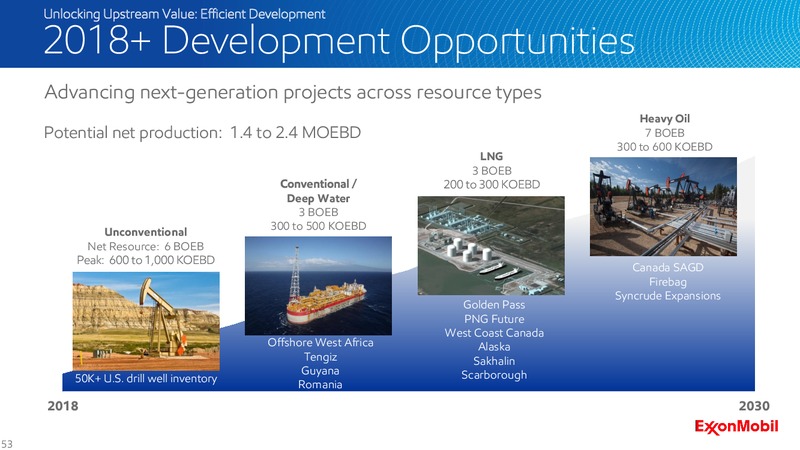
Task: Click '3 BOEB' under the LNG heading
Action: coord(491,170)
